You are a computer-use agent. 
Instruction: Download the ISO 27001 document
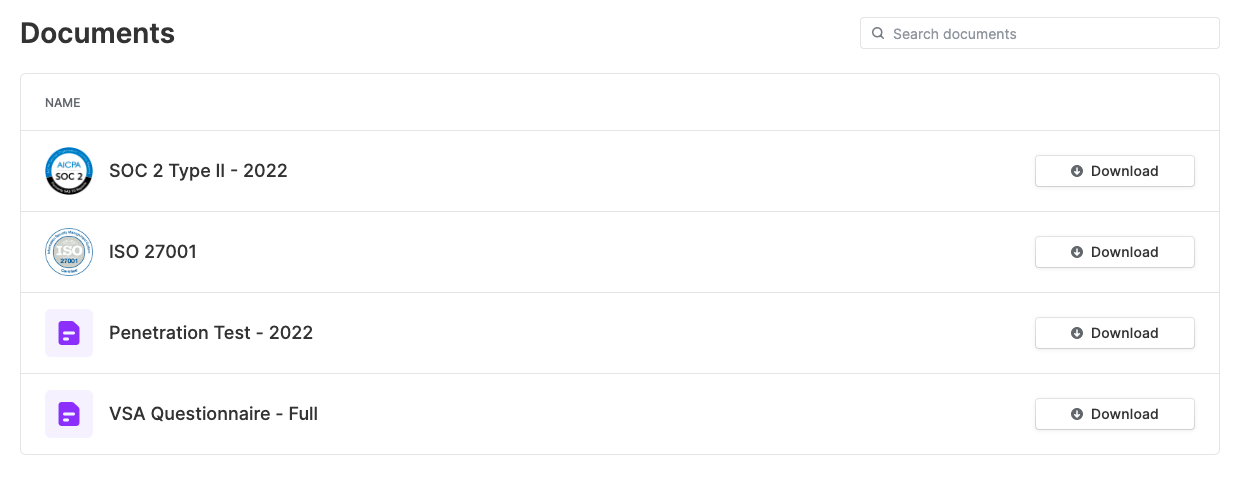click(1114, 252)
